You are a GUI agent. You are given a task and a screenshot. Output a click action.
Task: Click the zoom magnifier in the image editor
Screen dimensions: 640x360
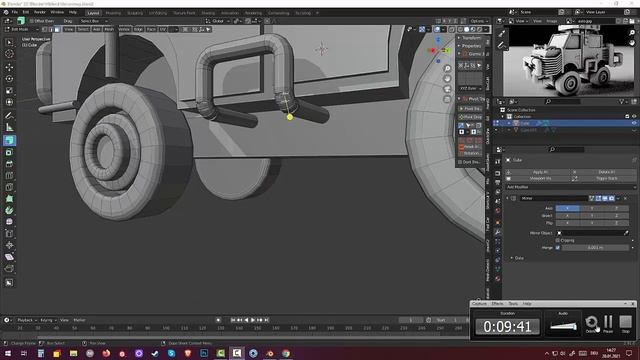[x=632, y=33]
